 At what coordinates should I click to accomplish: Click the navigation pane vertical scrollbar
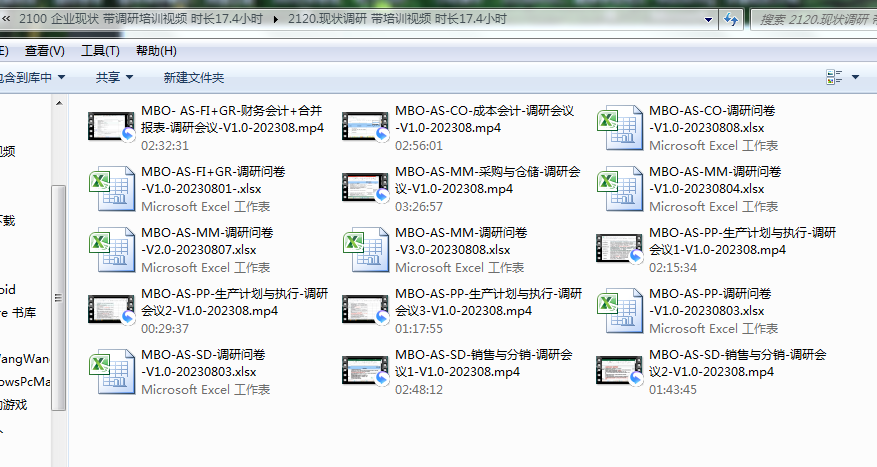(x=59, y=280)
